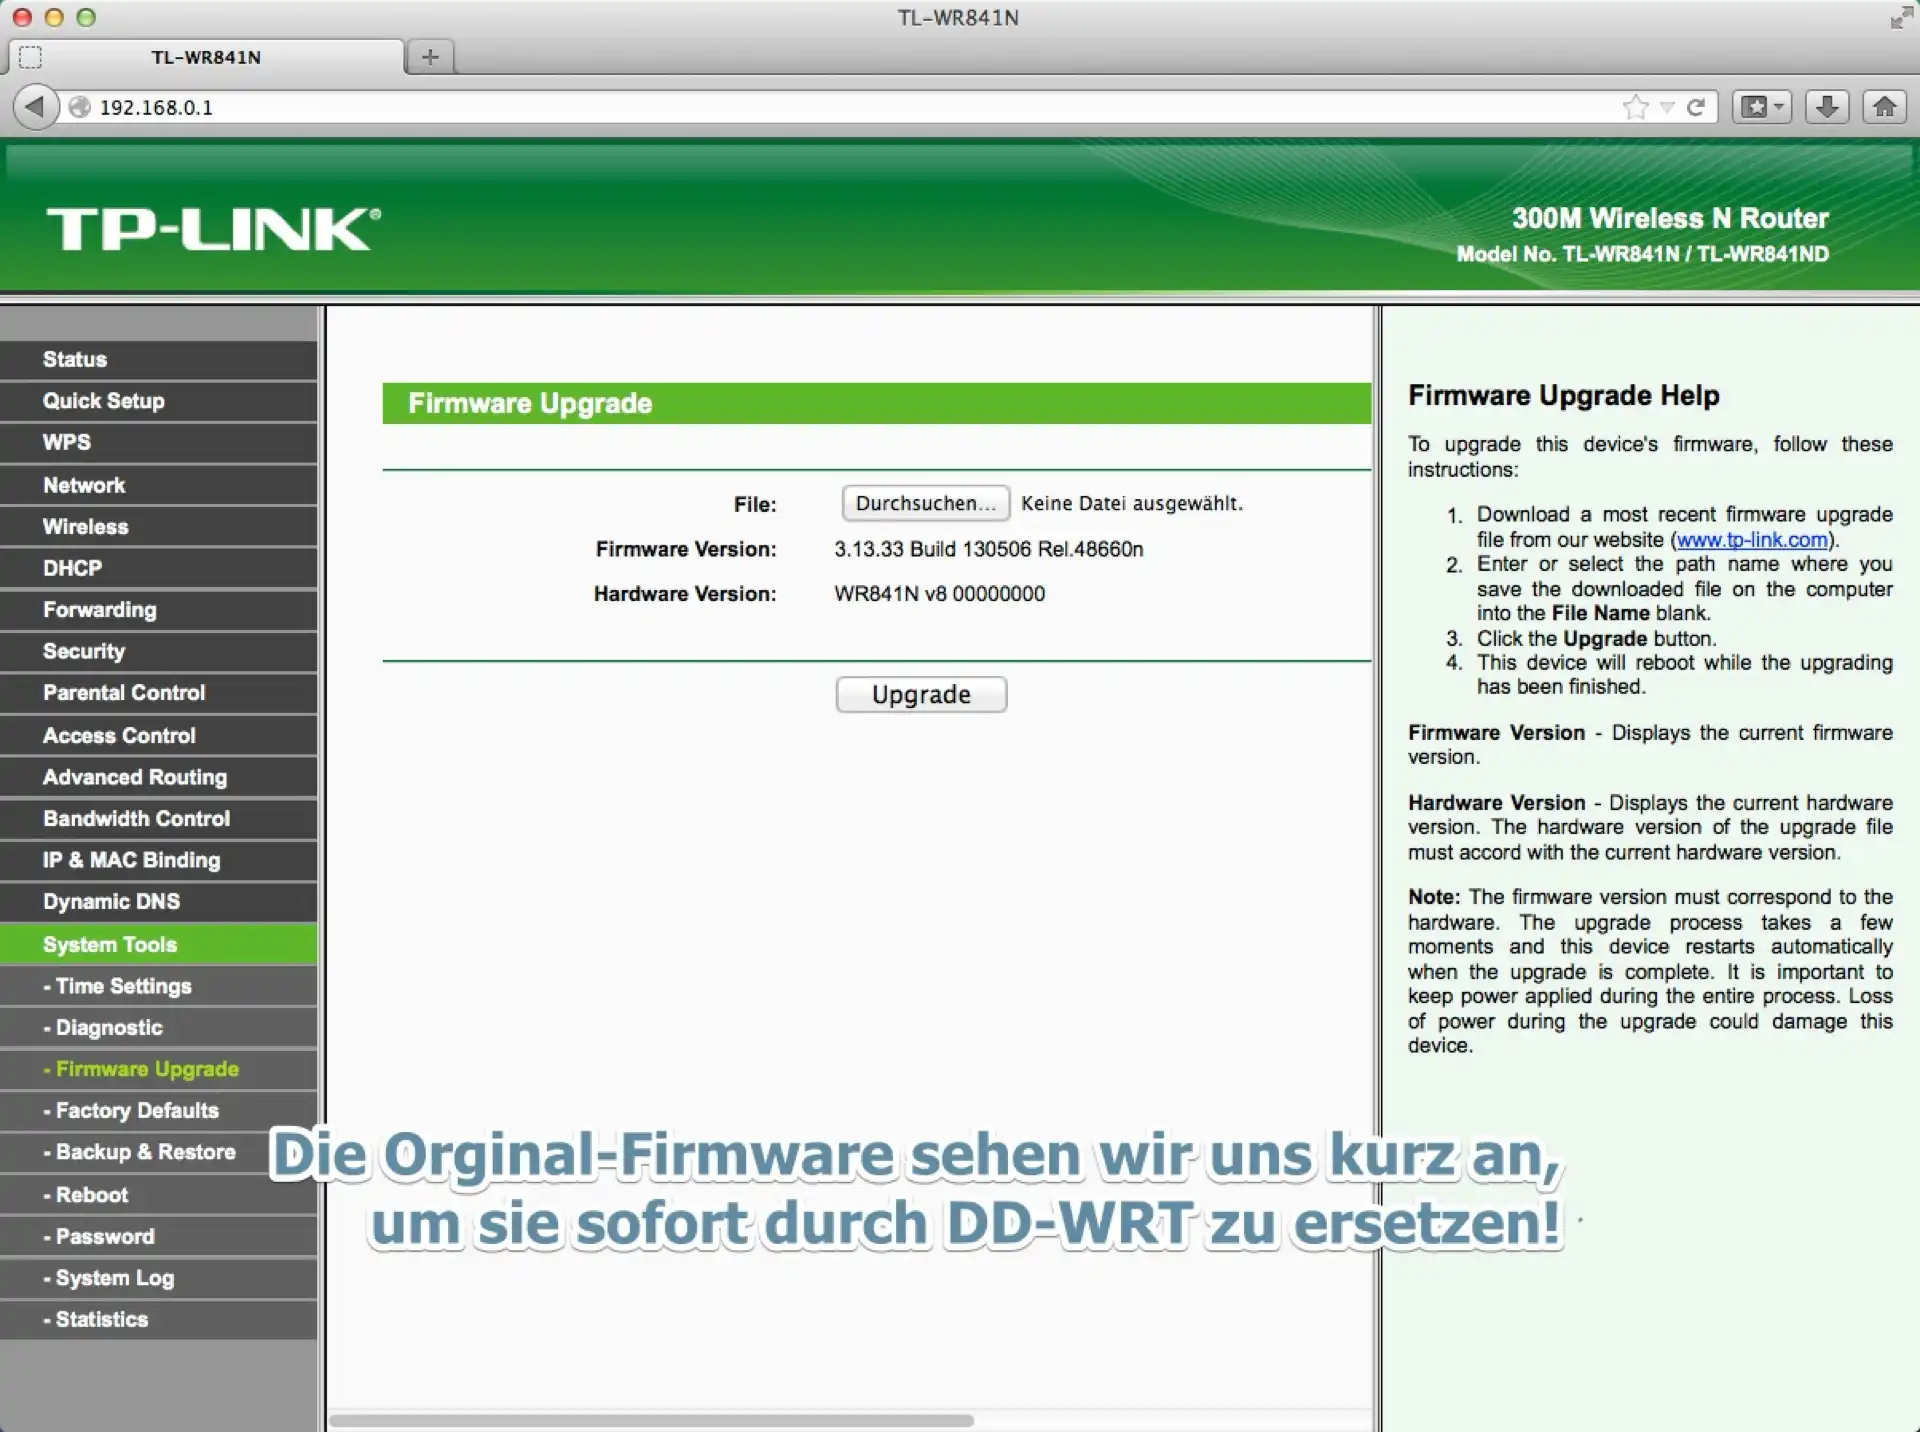Go to the browser home page icon
Screen dimensions: 1920x1432
tap(1884, 106)
